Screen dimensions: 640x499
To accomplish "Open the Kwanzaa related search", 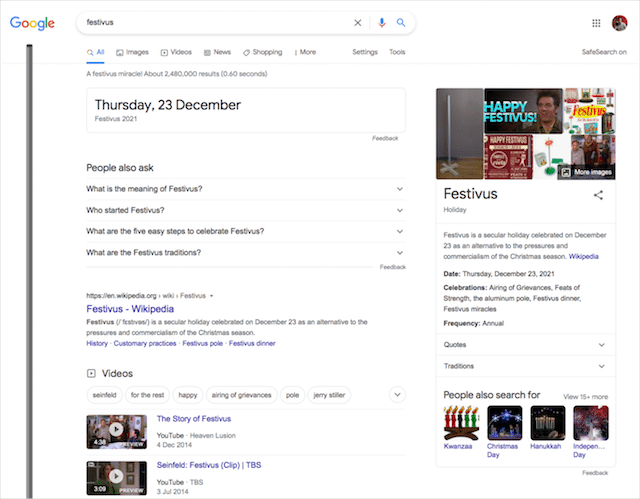I will 461,428.
